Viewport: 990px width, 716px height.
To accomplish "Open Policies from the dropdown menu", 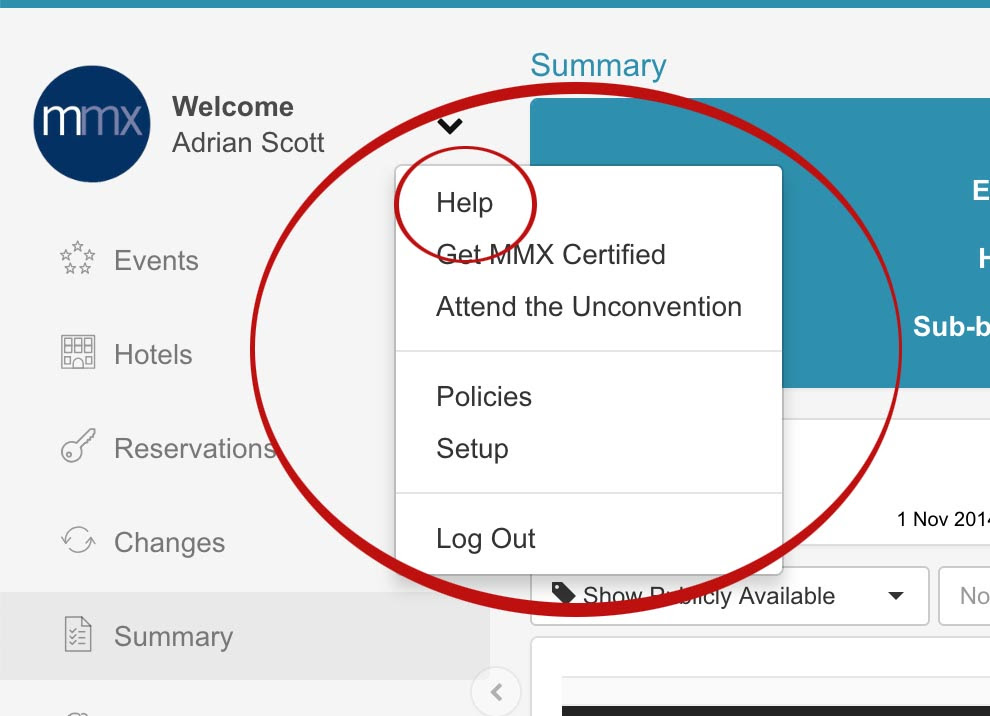I will [x=484, y=397].
